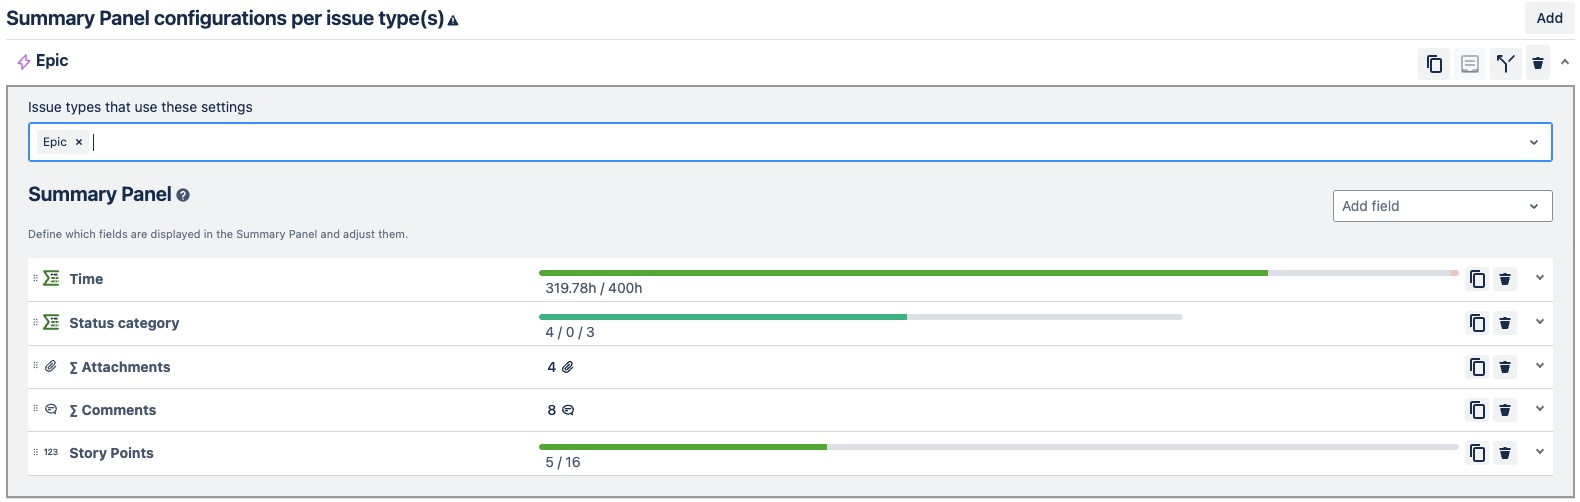Click the Summary Panel help icon
Screen dimensions: 1580x502
[183, 196]
